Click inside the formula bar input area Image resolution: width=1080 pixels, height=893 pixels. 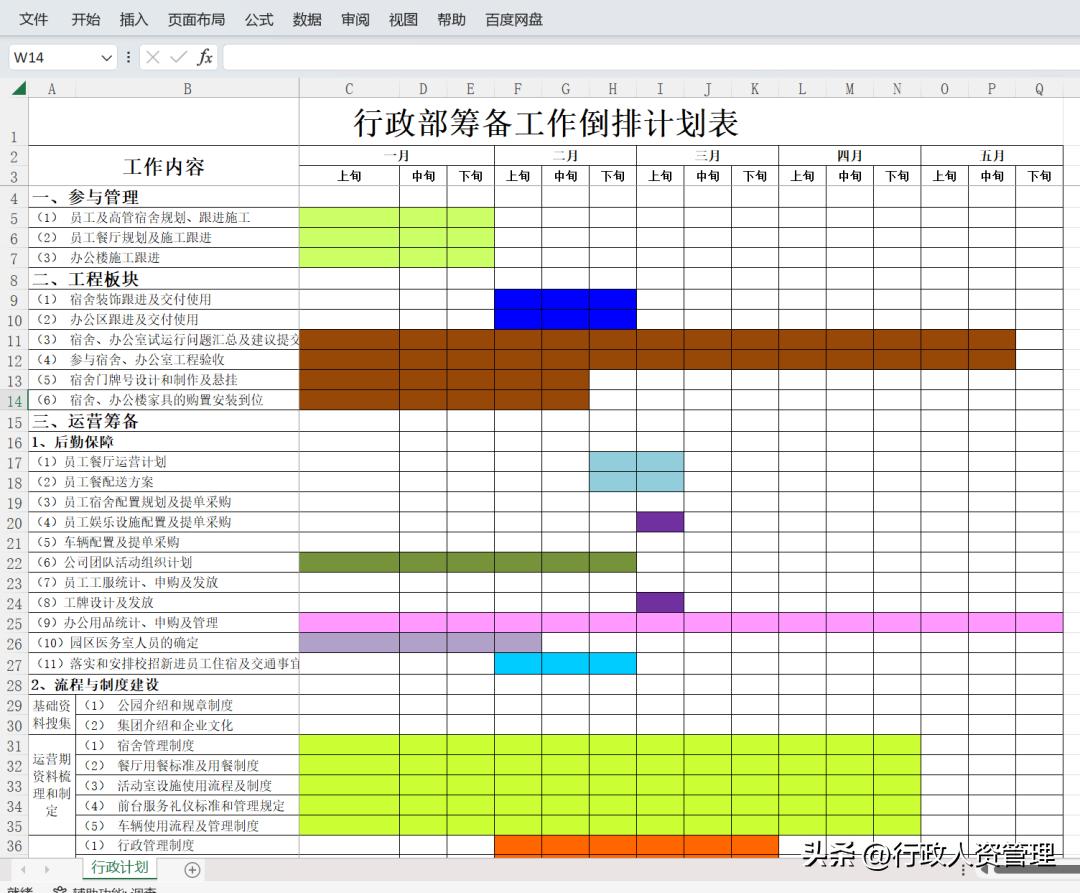pyautogui.click(x=500, y=57)
